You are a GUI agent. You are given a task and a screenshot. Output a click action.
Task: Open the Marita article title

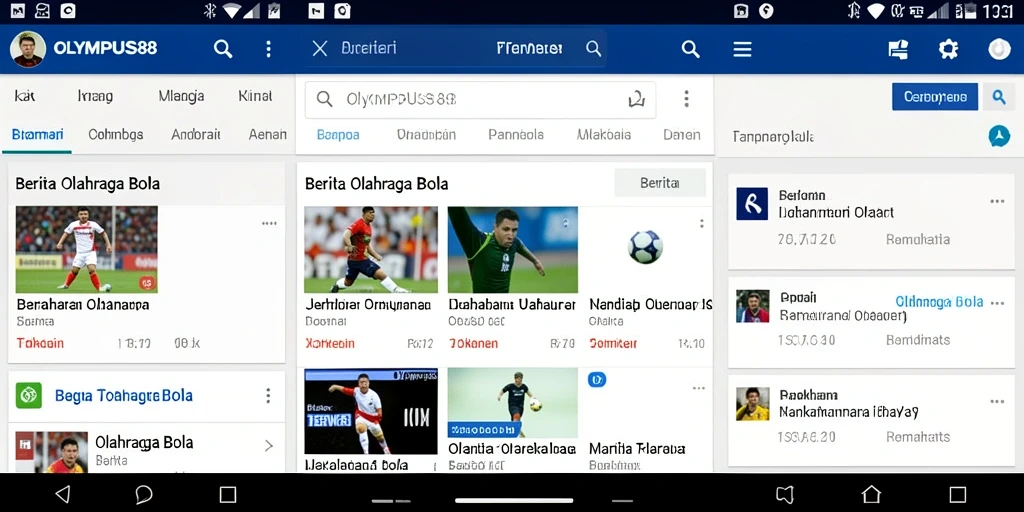point(637,449)
